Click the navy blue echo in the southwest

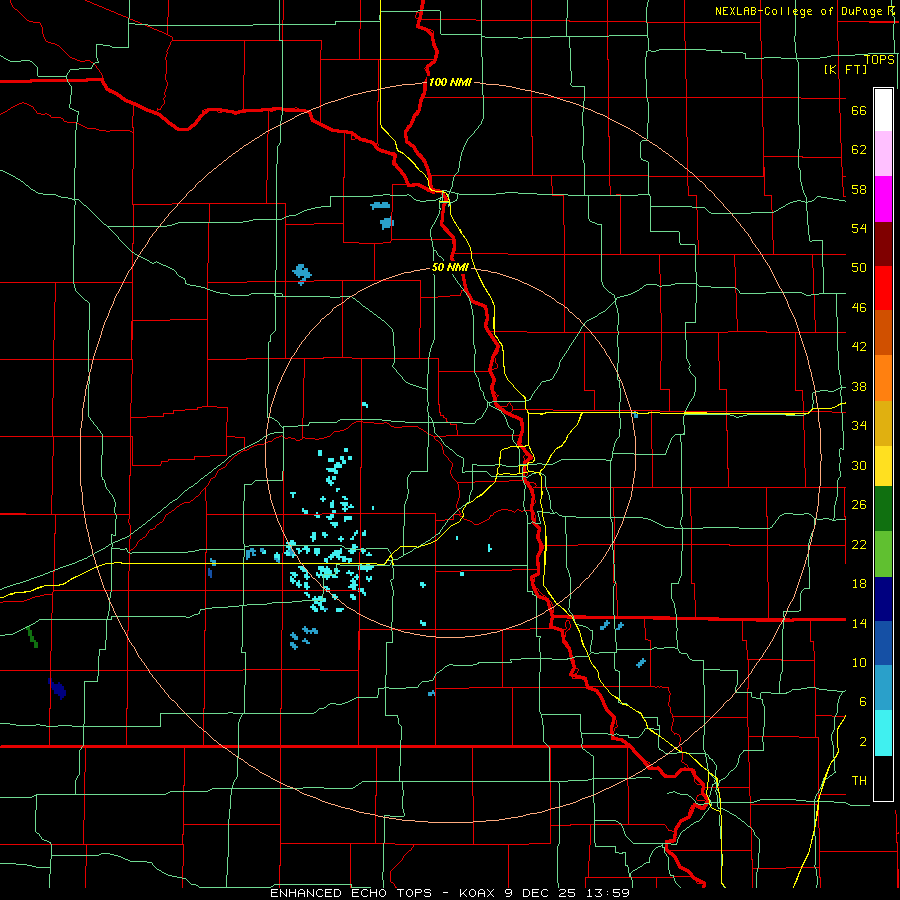coord(57,689)
